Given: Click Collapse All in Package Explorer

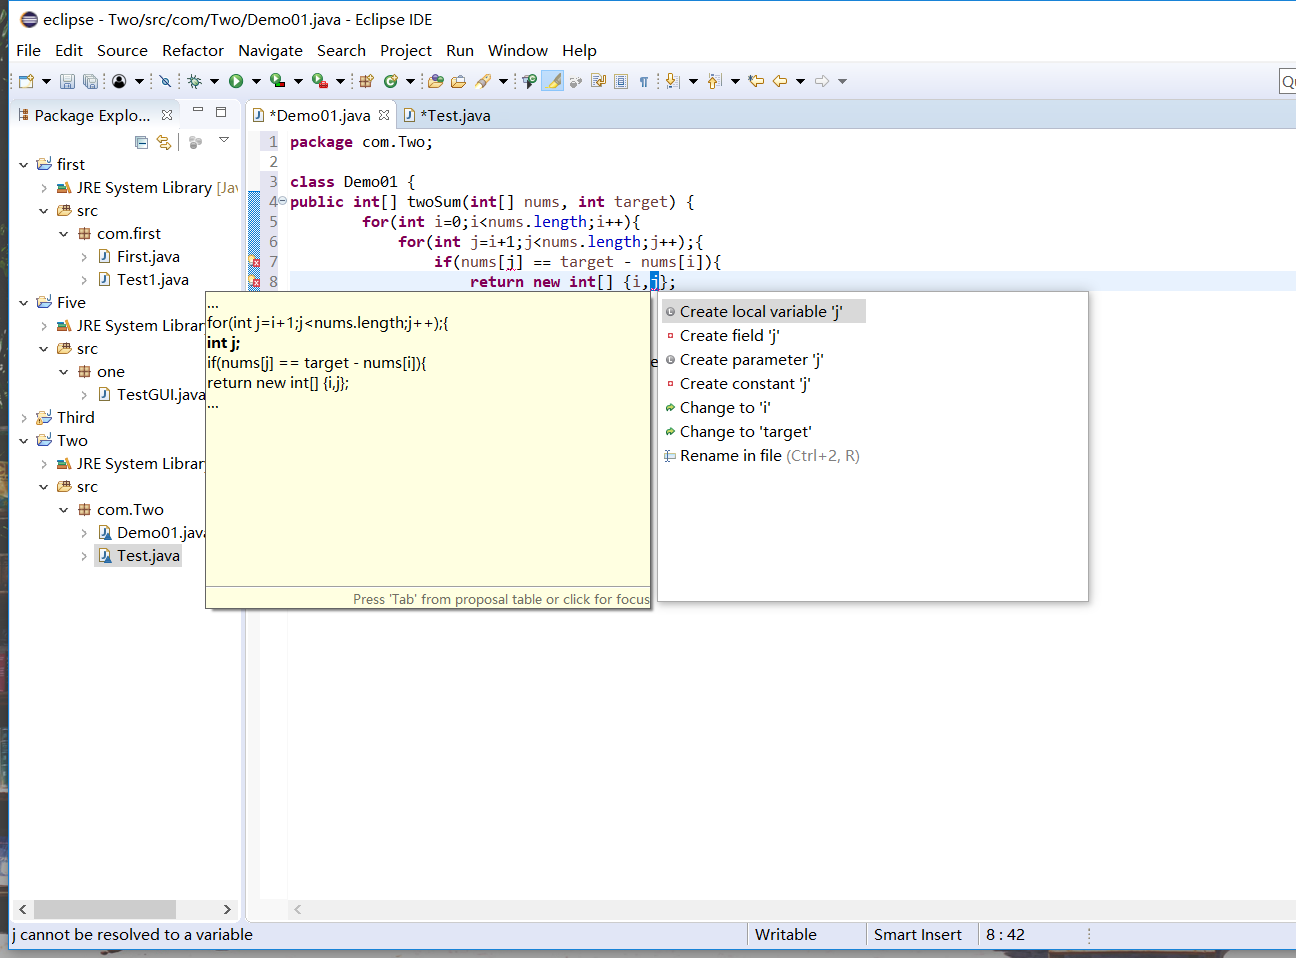Looking at the screenshot, I should (141, 142).
